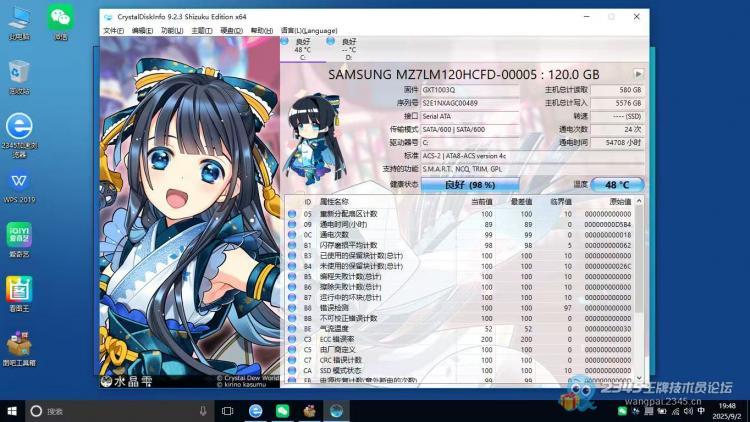Viewport: 750px width, 422px height.
Task: Click the SMART table scroll-up arrow
Action: (x=640, y=202)
